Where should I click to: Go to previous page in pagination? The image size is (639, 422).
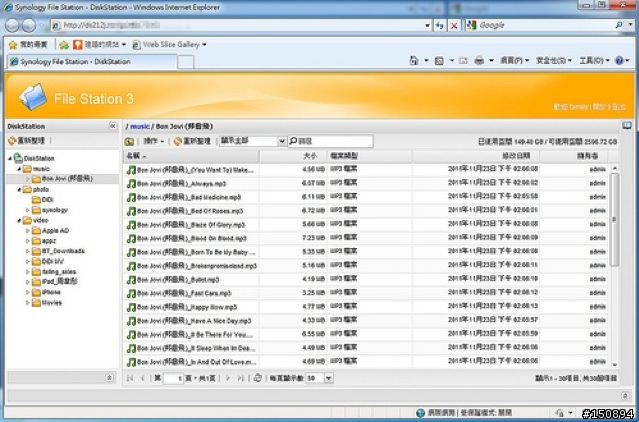pyautogui.click(x=142, y=378)
